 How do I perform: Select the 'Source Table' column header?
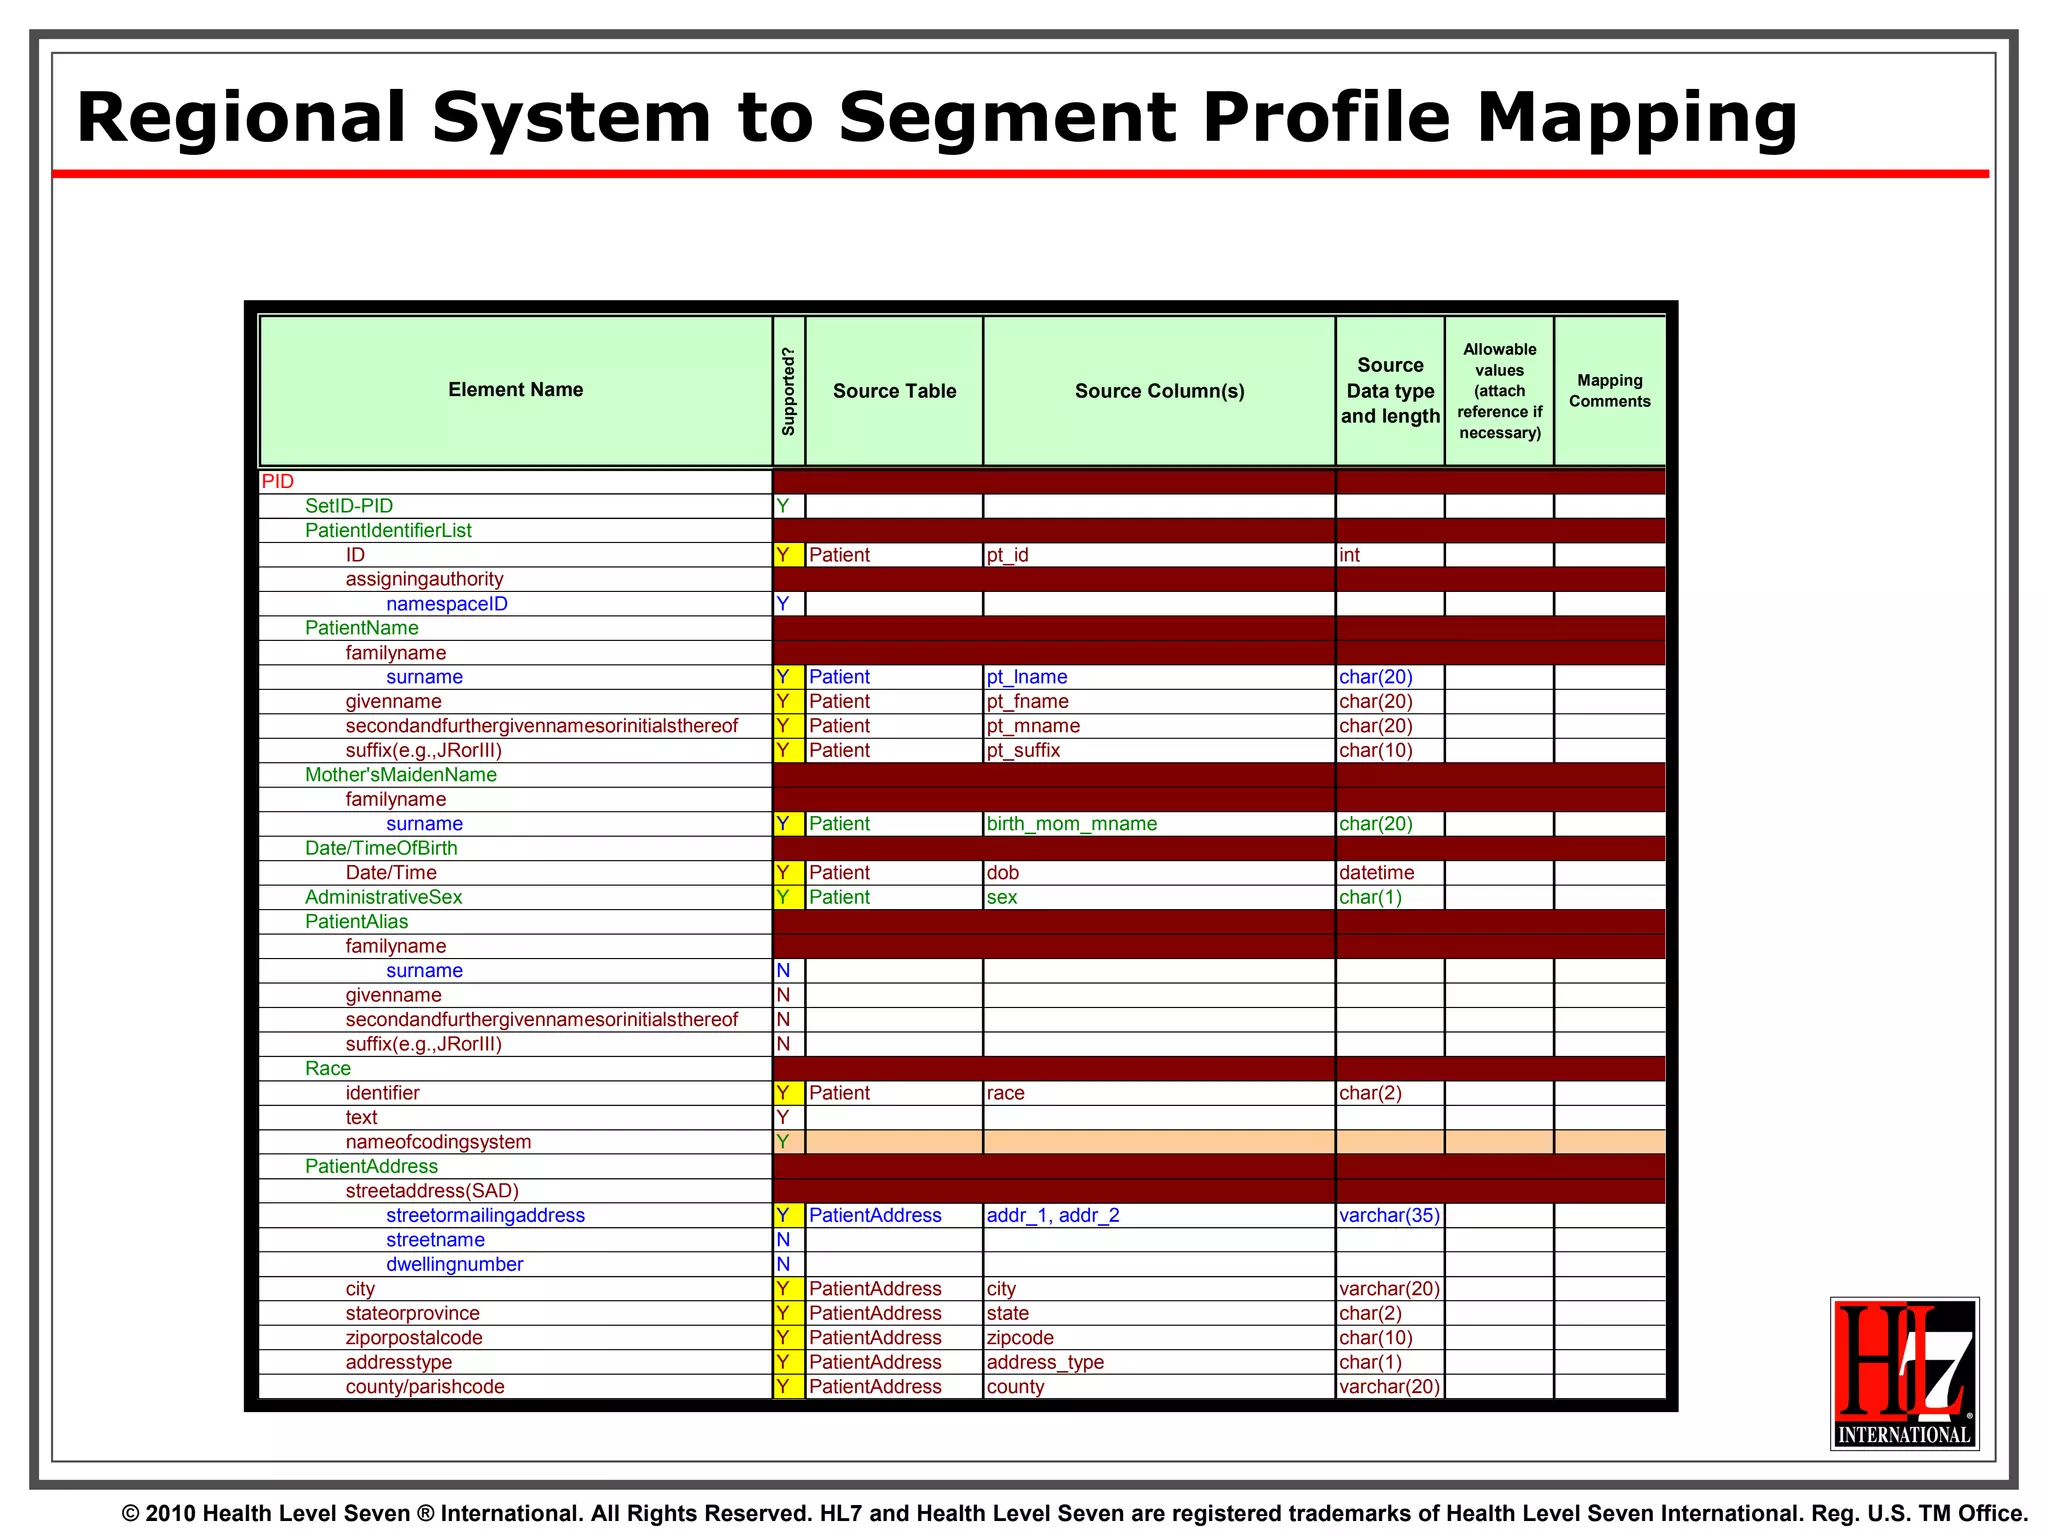tap(894, 391)
